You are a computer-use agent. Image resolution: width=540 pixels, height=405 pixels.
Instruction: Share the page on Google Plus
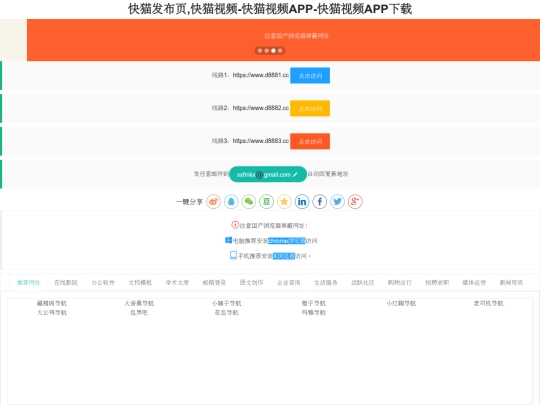(x=355, y=201)
